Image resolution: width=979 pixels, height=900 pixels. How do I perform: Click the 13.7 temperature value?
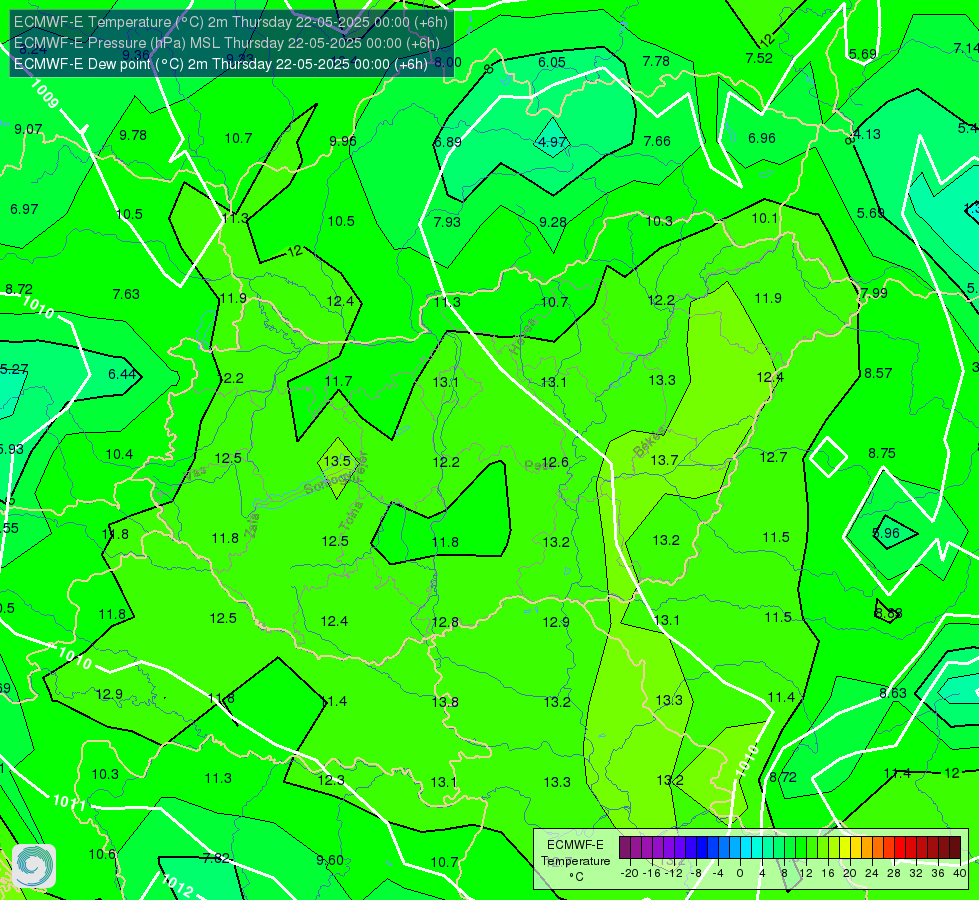[664, 460]
